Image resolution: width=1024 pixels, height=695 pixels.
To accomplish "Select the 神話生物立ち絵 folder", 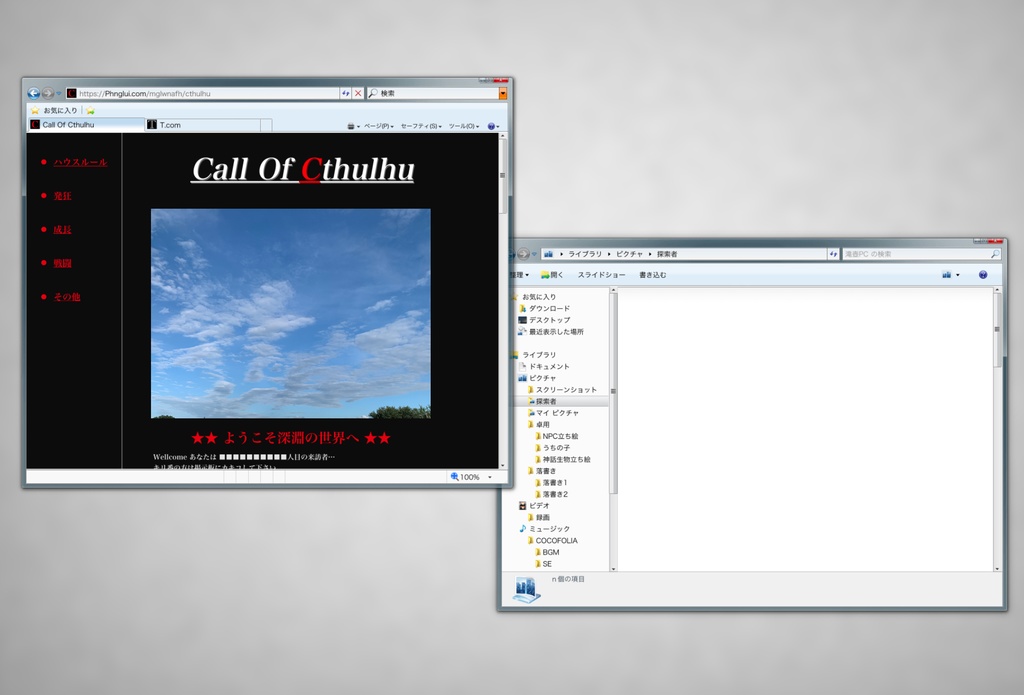I will (x=562, y=460).
